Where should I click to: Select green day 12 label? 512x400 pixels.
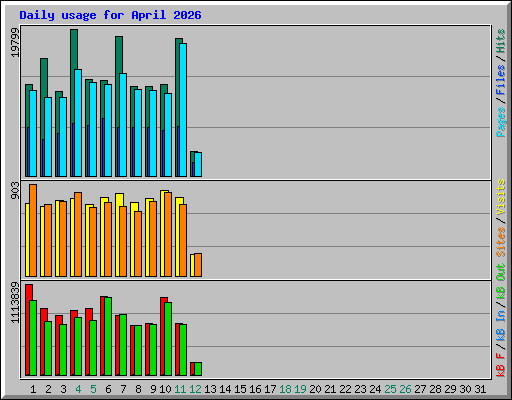[195, 389]
